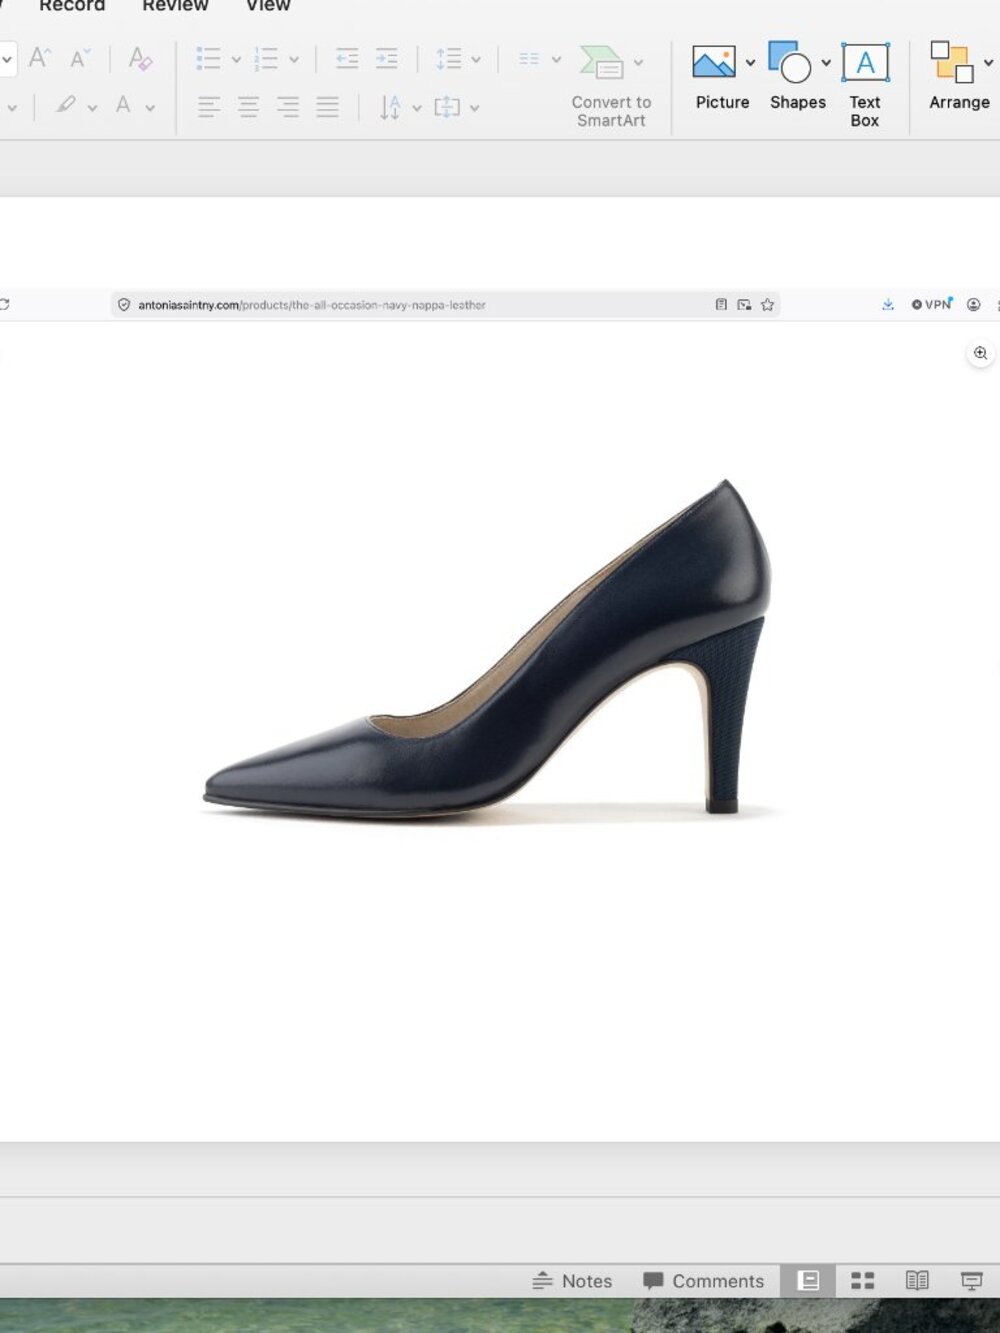Decrease font size with the small A icon
Screen dimensions: 1000x1333
point(80,58)
